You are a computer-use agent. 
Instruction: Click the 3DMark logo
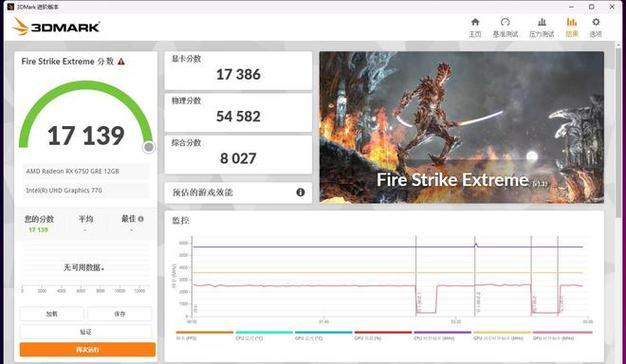(56, 27)
